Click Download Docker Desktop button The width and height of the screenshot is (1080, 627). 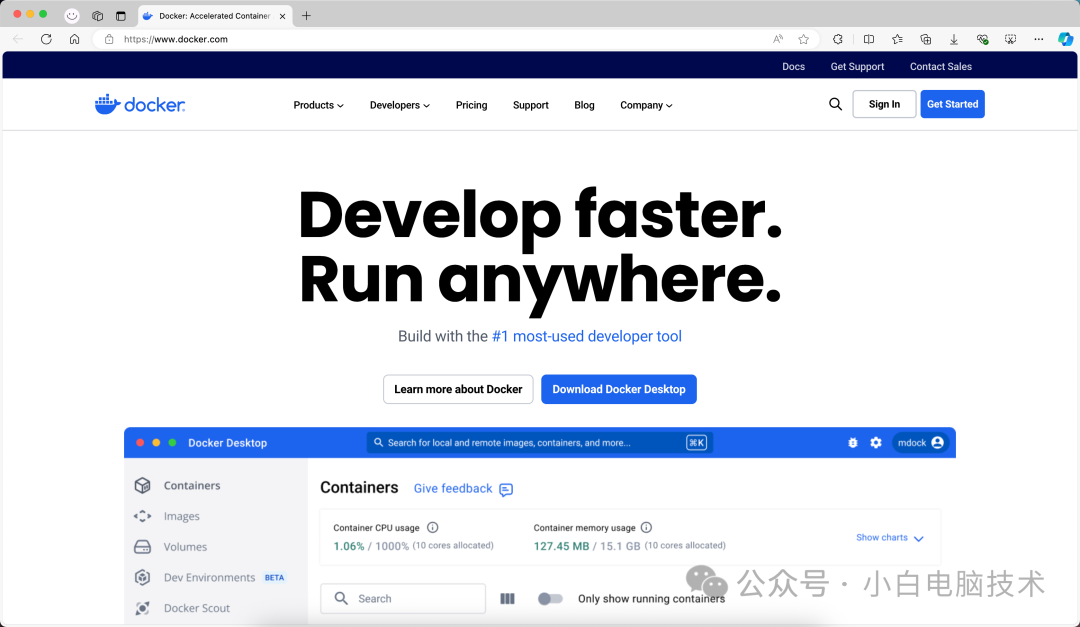click(619, 389)
